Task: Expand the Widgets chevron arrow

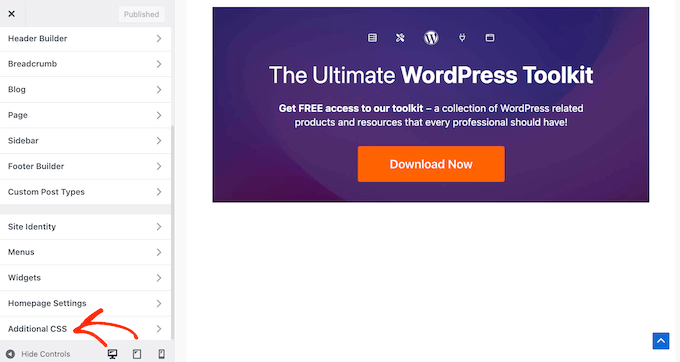Action: coord(159,278)
